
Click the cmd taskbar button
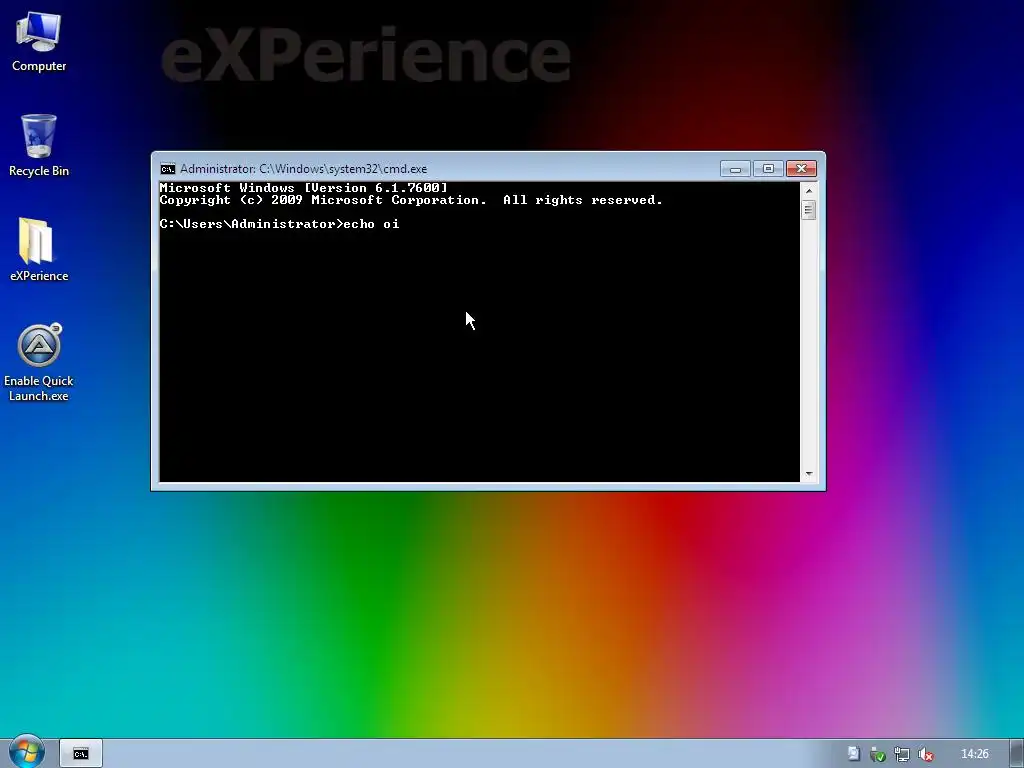click(81, 754)
